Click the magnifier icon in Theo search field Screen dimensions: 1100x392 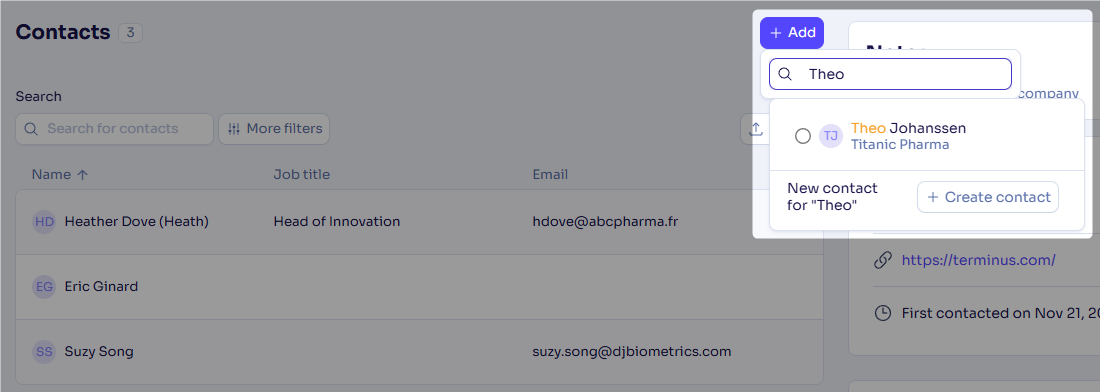786,74
